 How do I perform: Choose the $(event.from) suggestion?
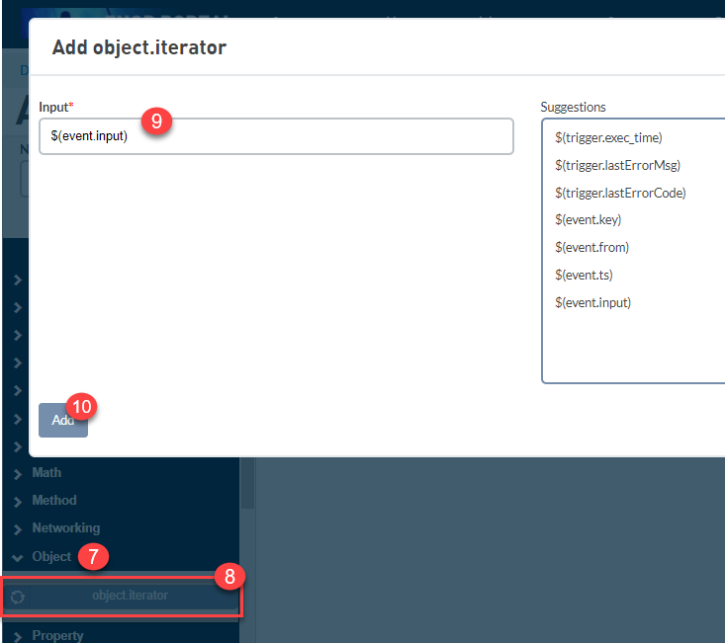[x=592, y=247]
